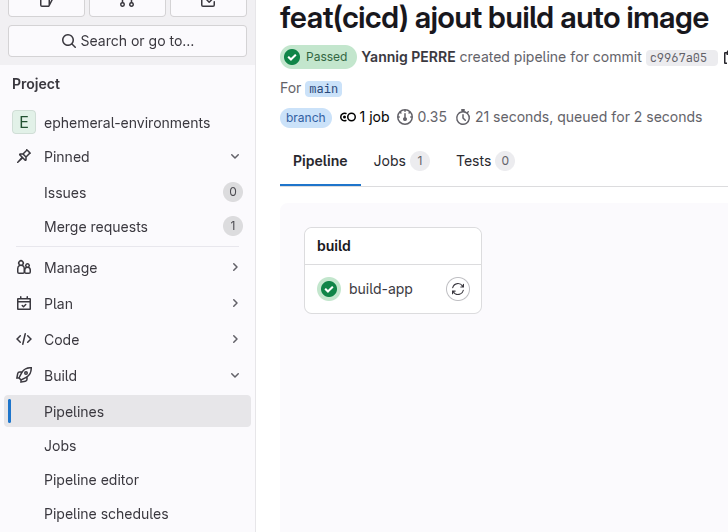The width and height of the screenshot is (728, 532).
Task: Click the Search or go to field
Action: tap(127, 41)
